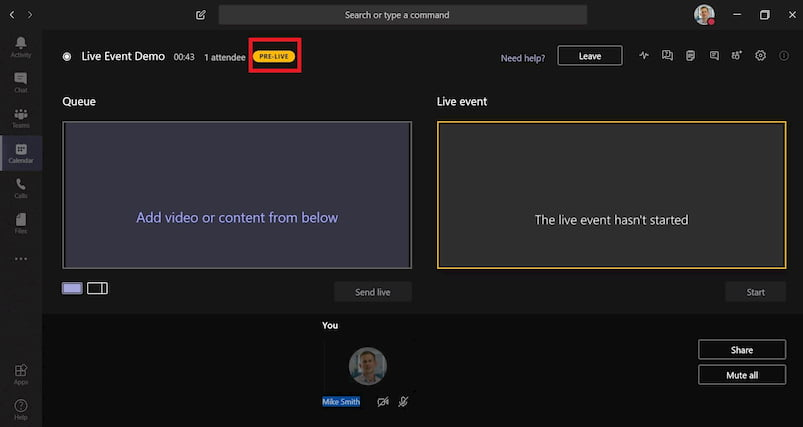This screenshot has width=803, height=427.
Task: Leave the live event
Action: [590, 56]
